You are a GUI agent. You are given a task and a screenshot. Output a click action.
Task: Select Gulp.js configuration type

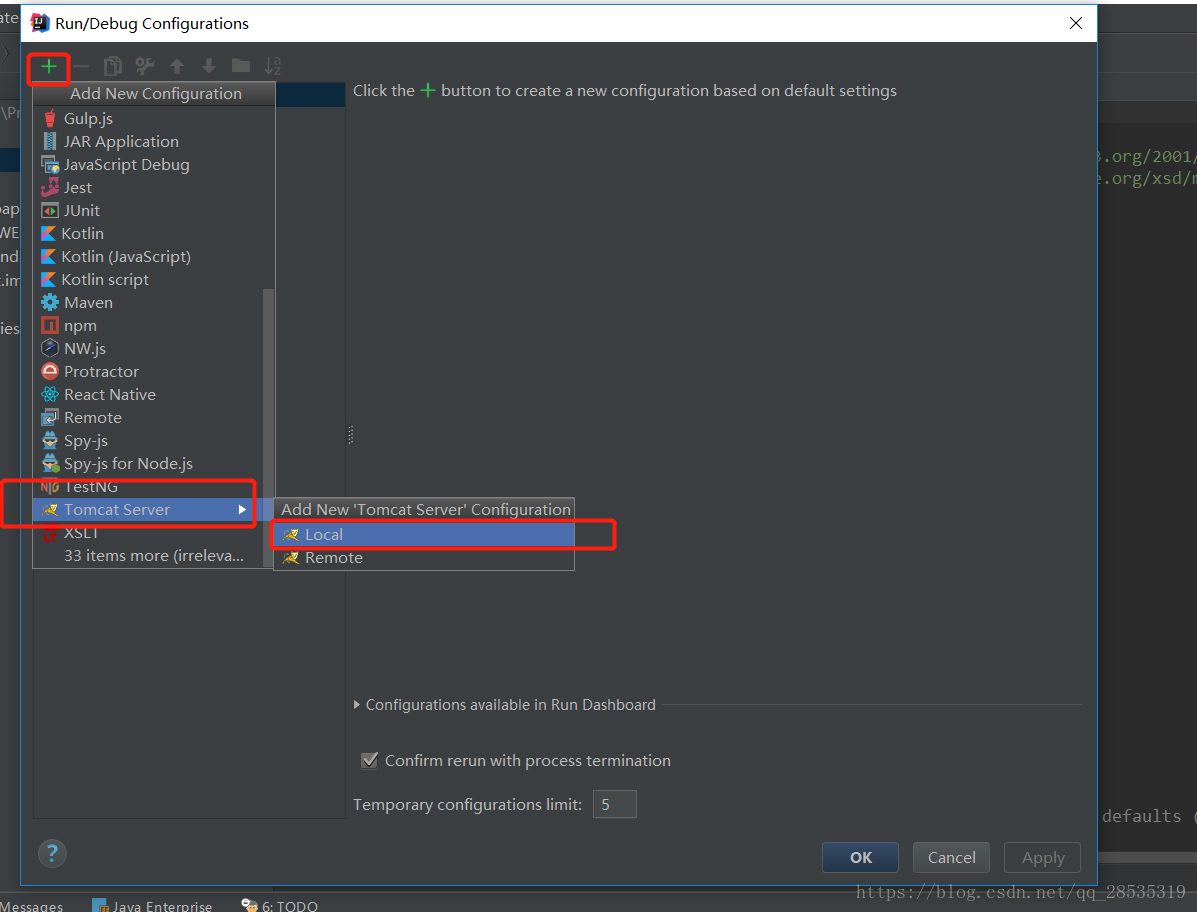pos(153,118)
